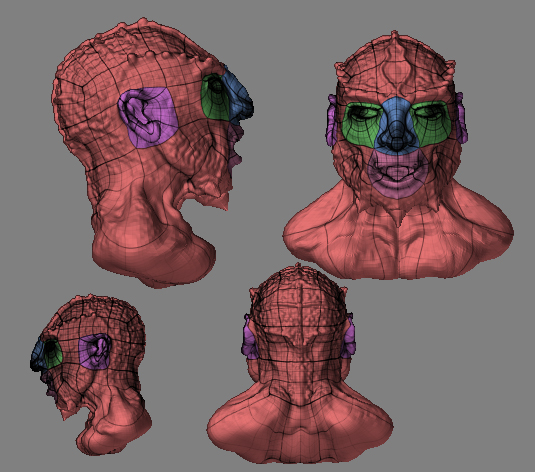The width and height of the screenshot is (535, 472).
Task: Click purple ear at screen-left edge of front bust
Action: tap(331, 120)
